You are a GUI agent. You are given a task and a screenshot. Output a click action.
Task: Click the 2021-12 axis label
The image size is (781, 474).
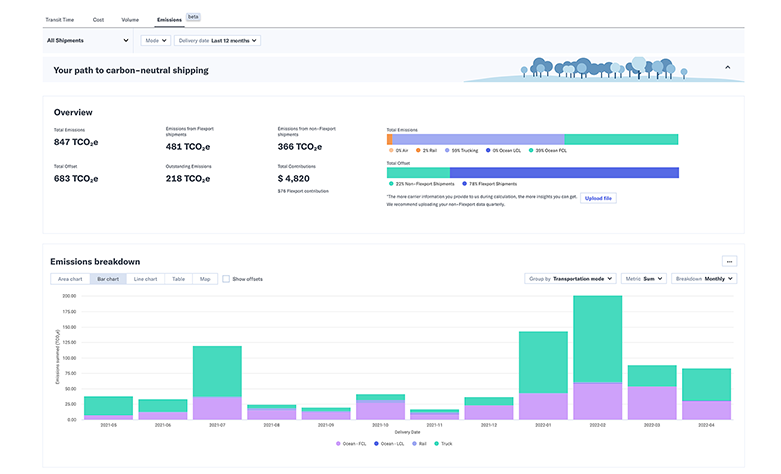click(x=489, y=425)
